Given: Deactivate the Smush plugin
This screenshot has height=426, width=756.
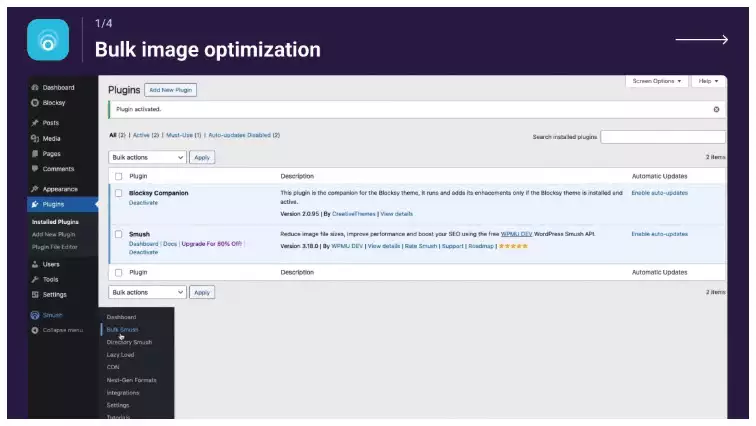Looking at the screenshot, I should (143, 253).
